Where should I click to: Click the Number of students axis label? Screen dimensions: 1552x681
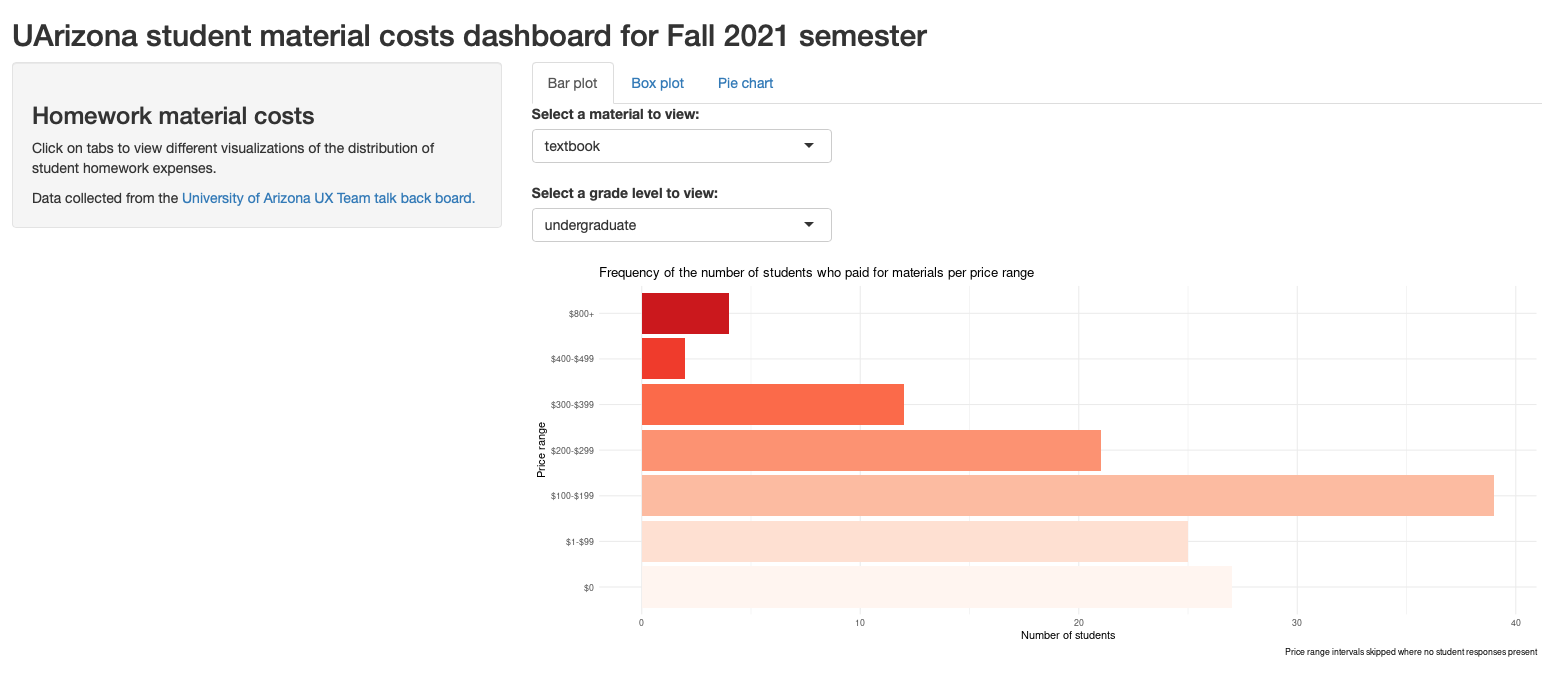1068,635
